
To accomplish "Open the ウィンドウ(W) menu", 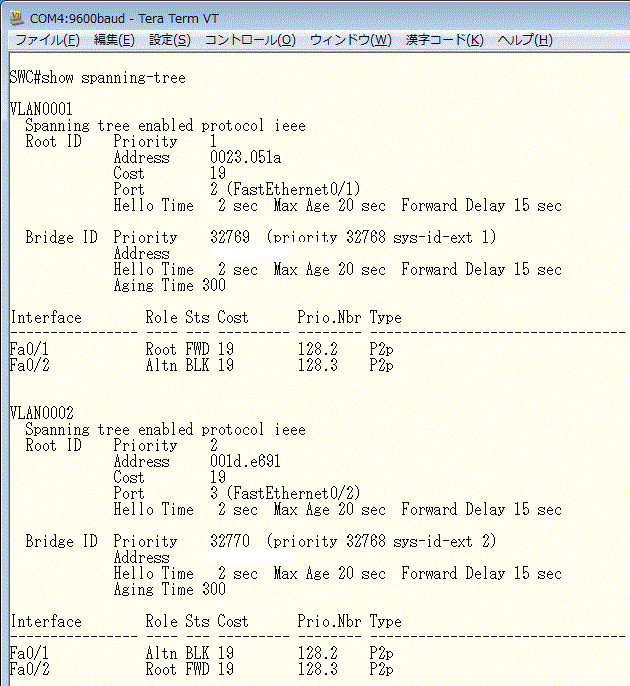I will pyautogui.click(x=350, y=40).
